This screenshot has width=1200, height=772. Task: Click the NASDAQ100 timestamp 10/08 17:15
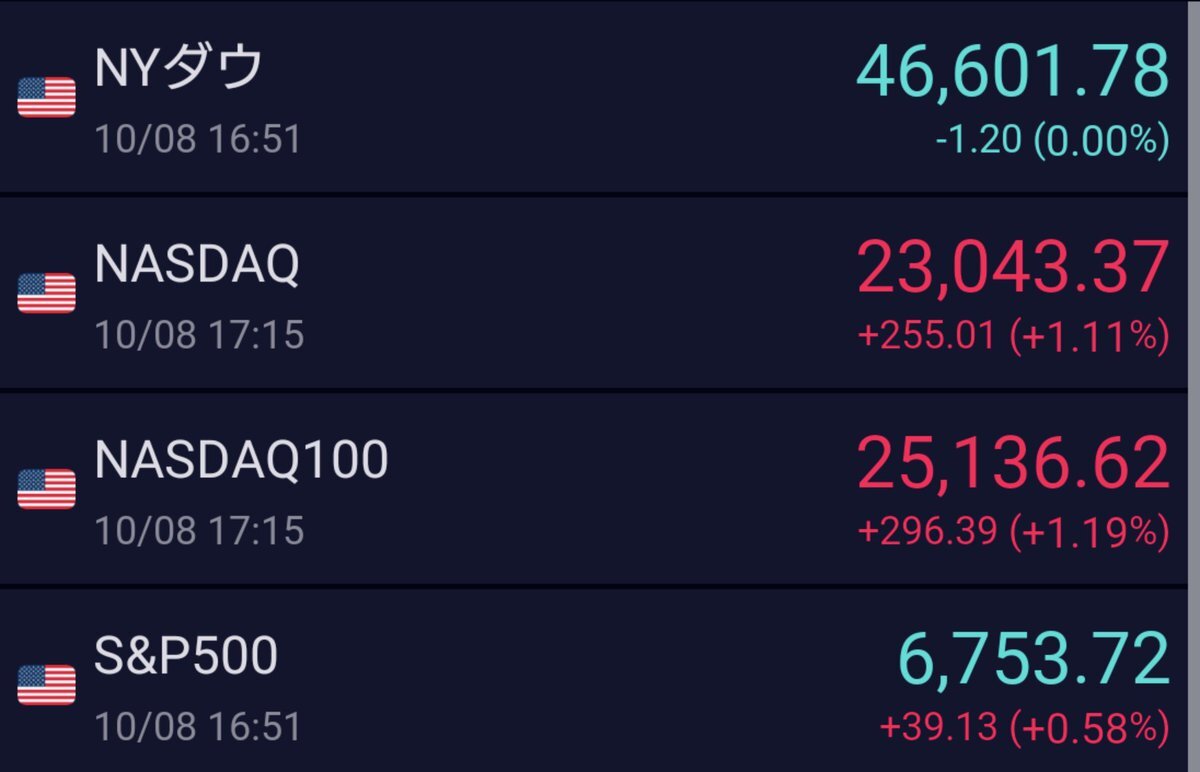[199, 530]
